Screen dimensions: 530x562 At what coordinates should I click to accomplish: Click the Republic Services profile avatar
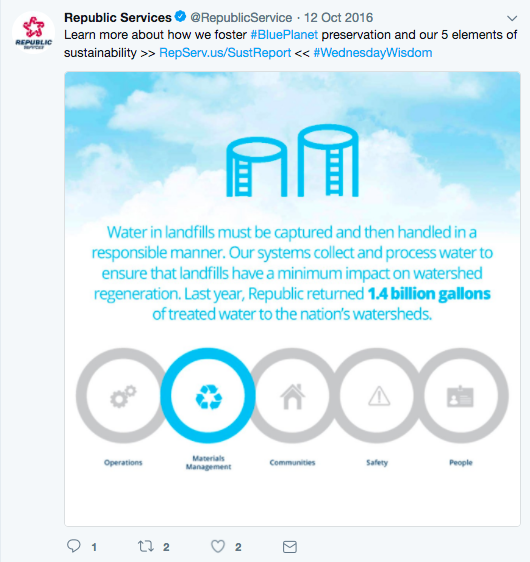[33, 33]
